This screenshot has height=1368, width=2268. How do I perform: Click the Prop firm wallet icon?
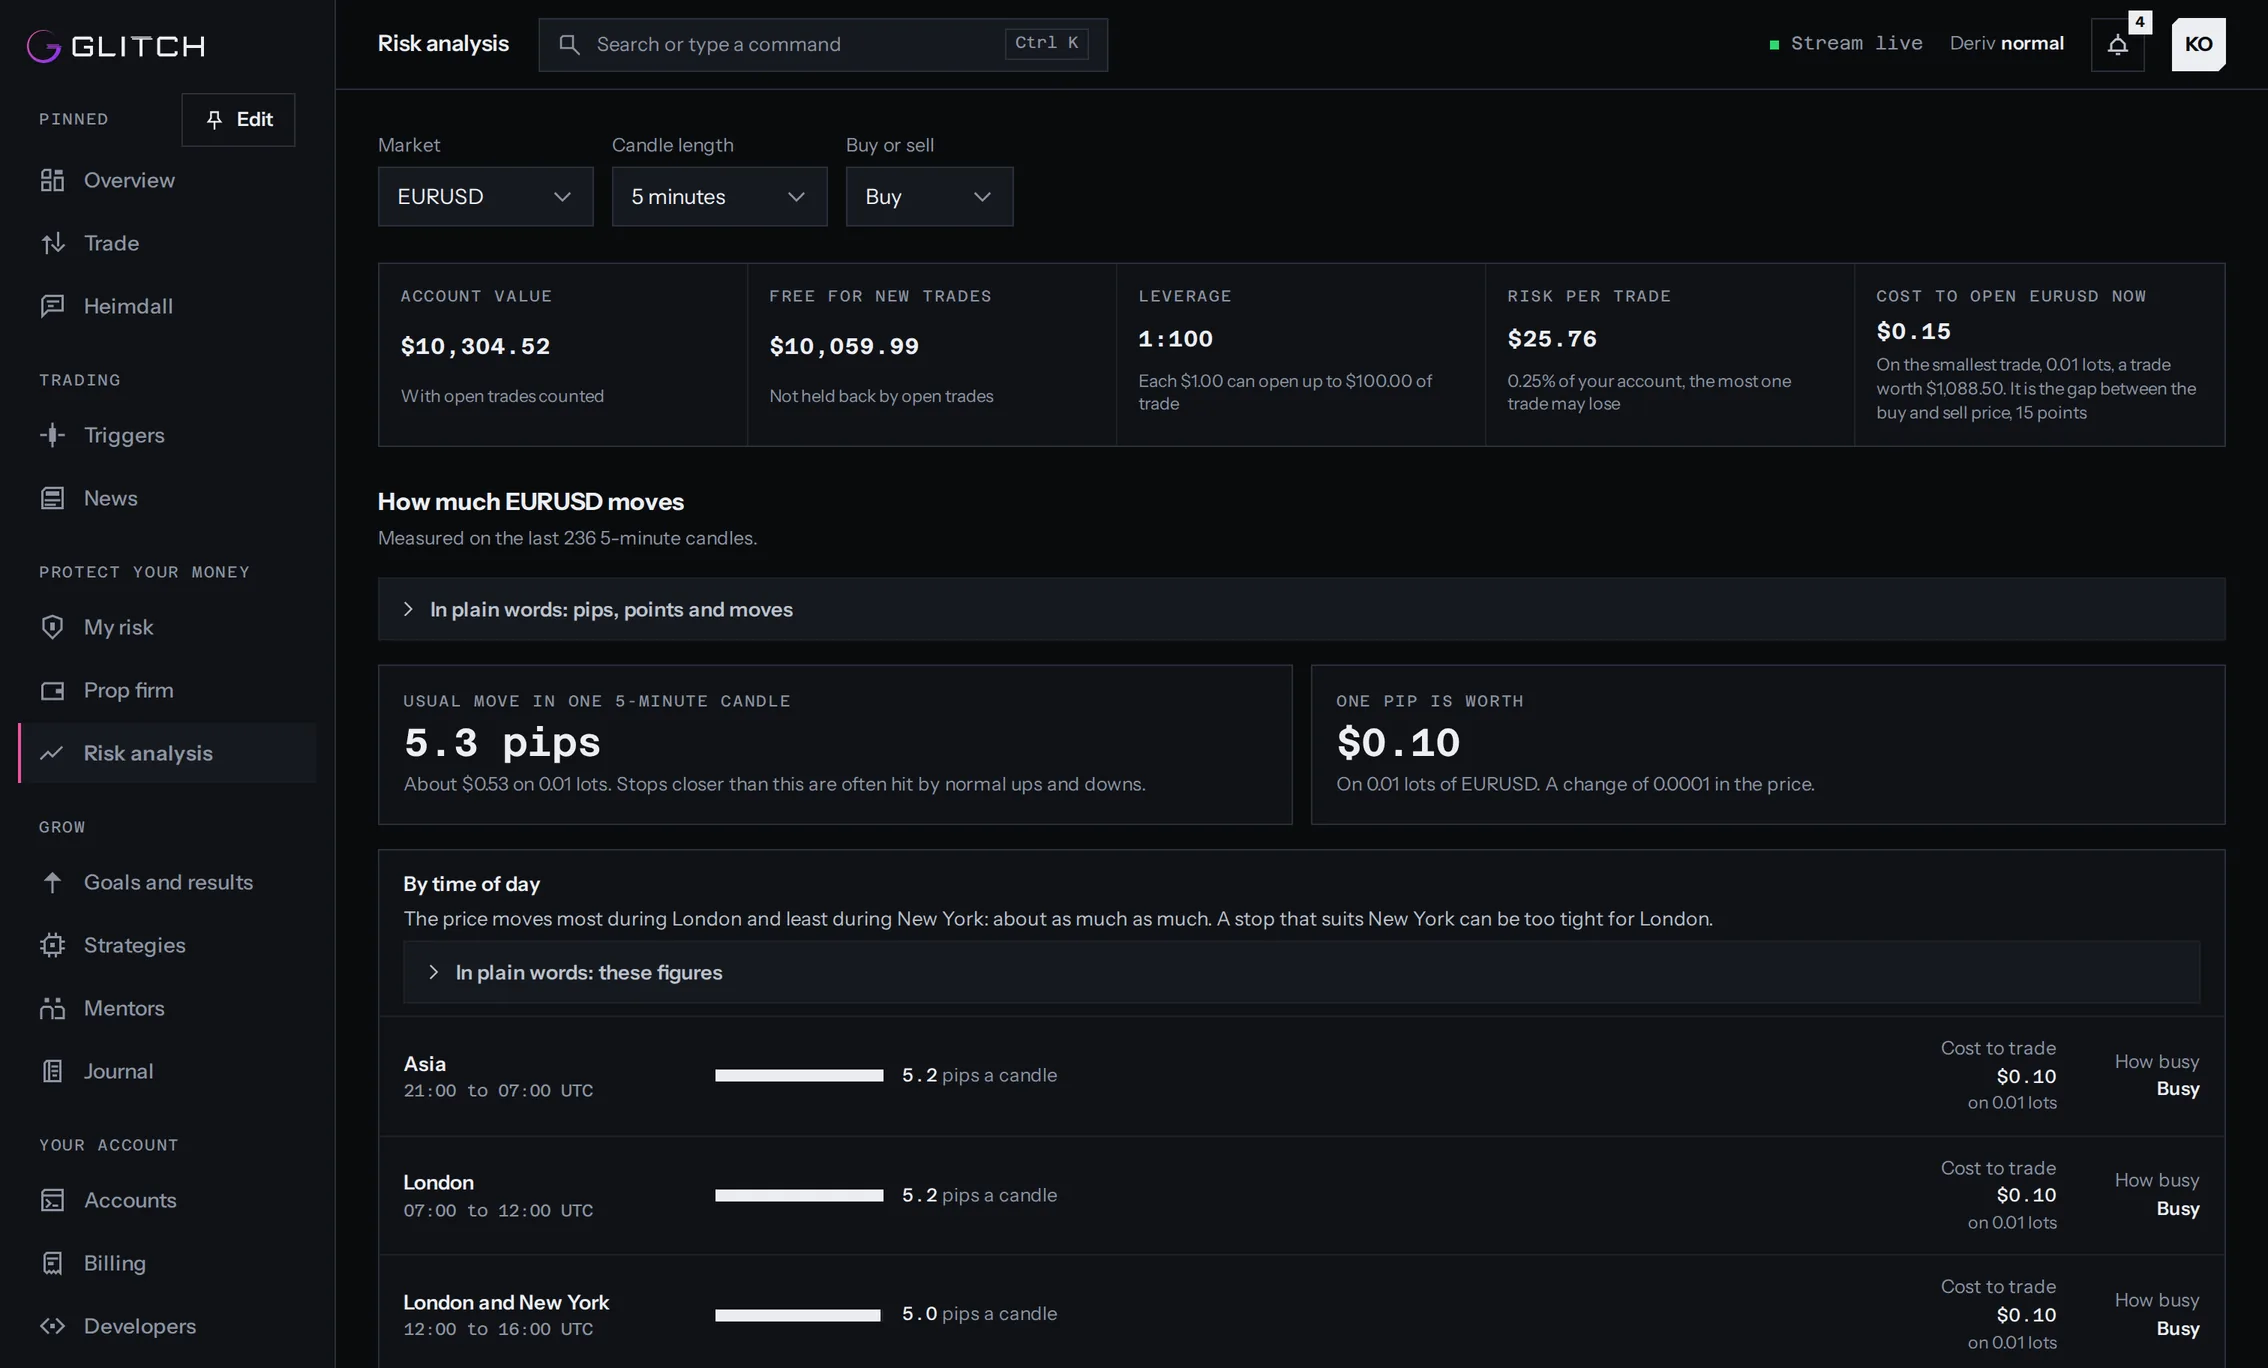[52, 690]
